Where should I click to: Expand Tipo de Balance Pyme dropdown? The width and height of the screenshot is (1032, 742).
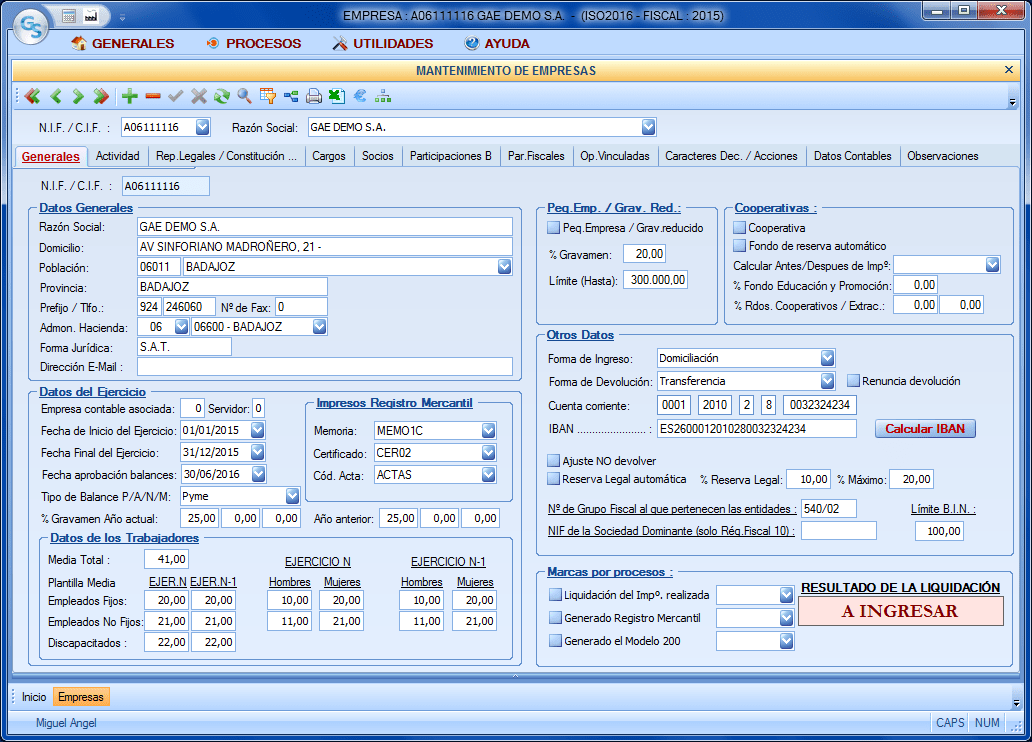(292, 496)
